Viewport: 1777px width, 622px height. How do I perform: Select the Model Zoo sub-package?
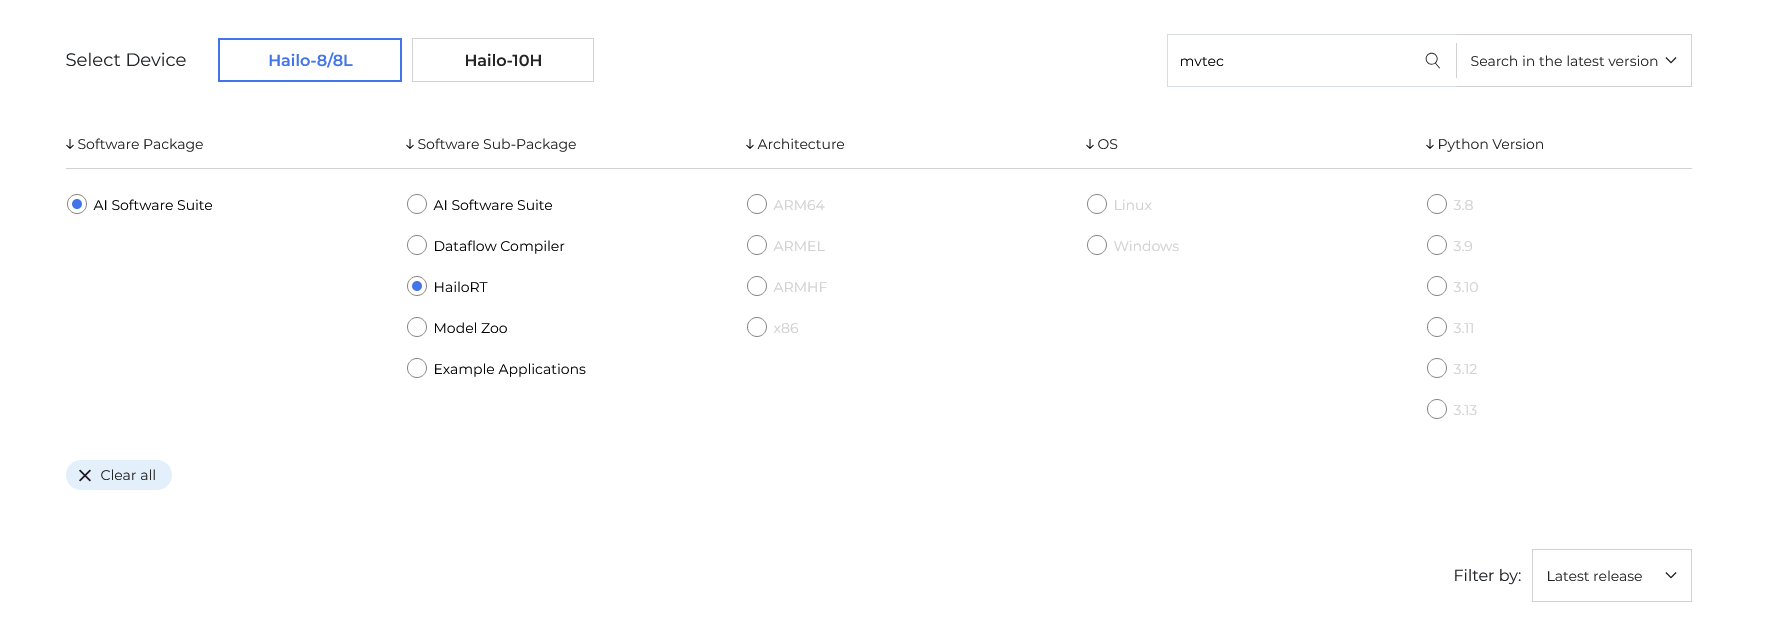tap(417, 328)
